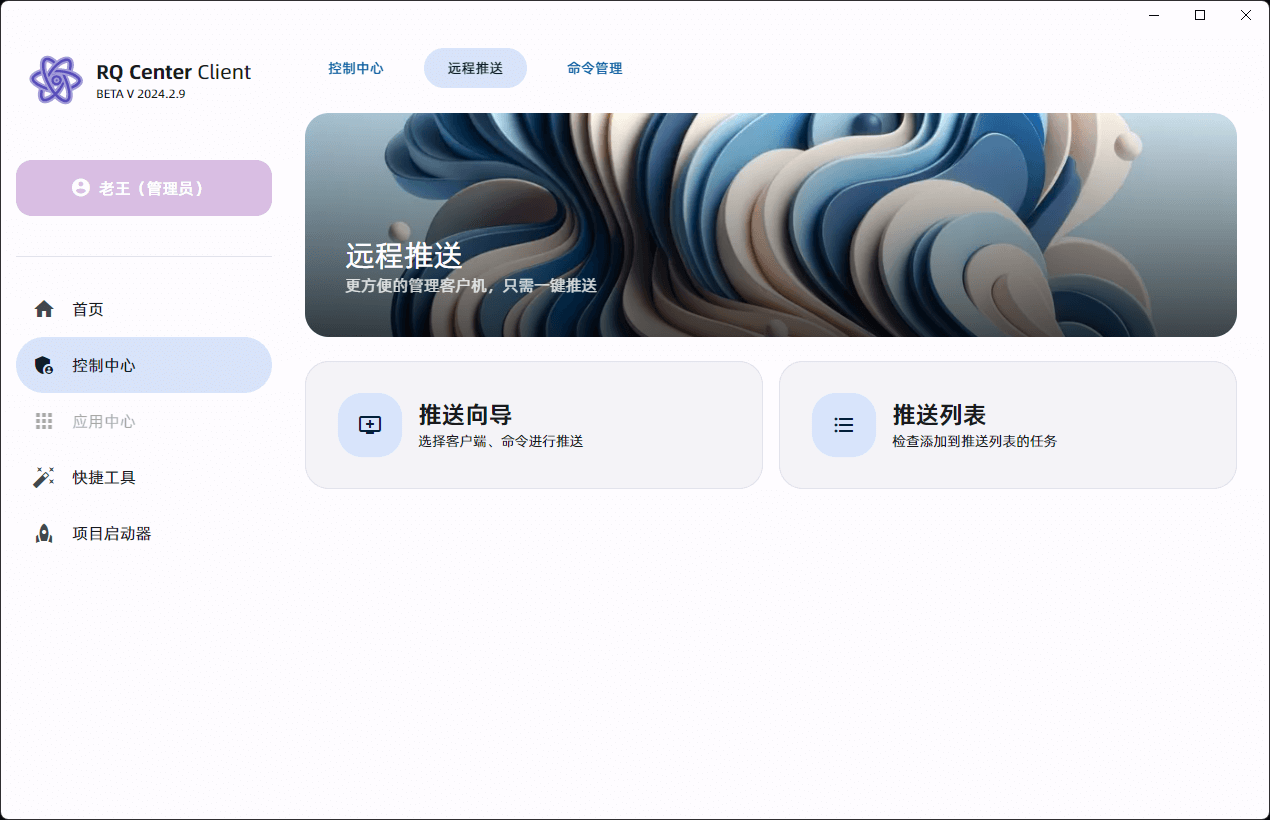The height and width of the screenshot is (820, 1270).
Task: Click the 项目启动器 sidebar entry
Action: 110,533
